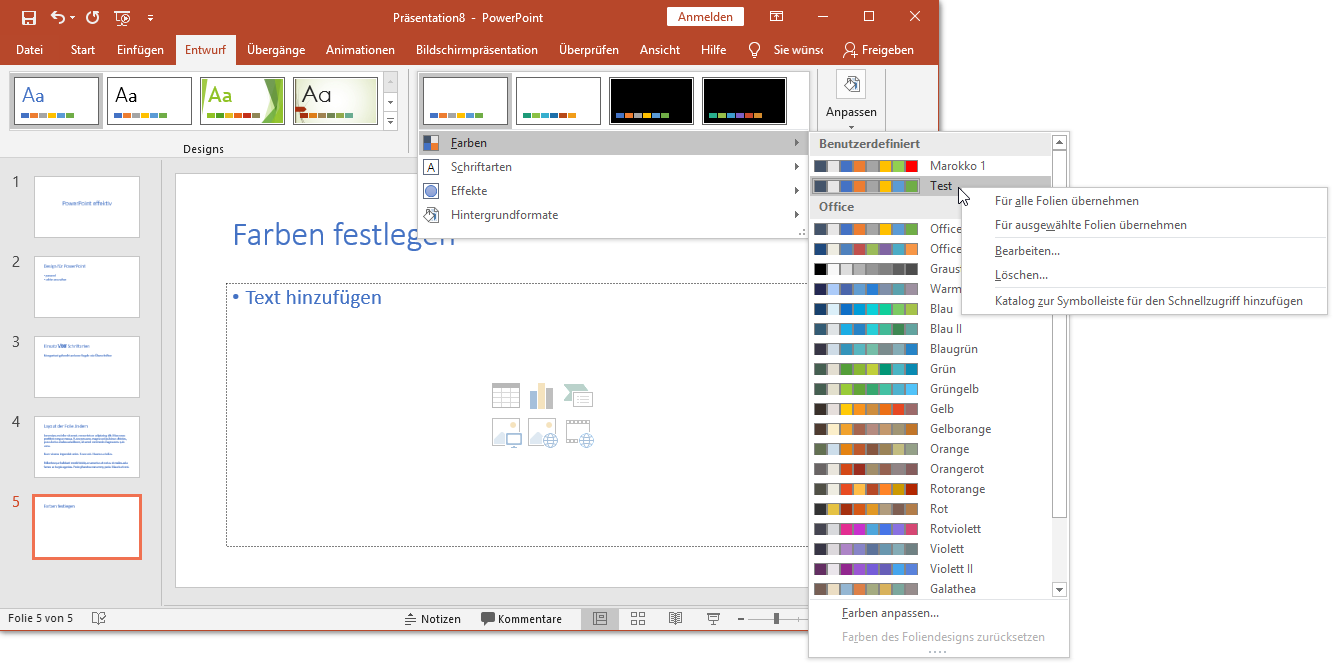Open the Farben submenu

click(612, 143)
